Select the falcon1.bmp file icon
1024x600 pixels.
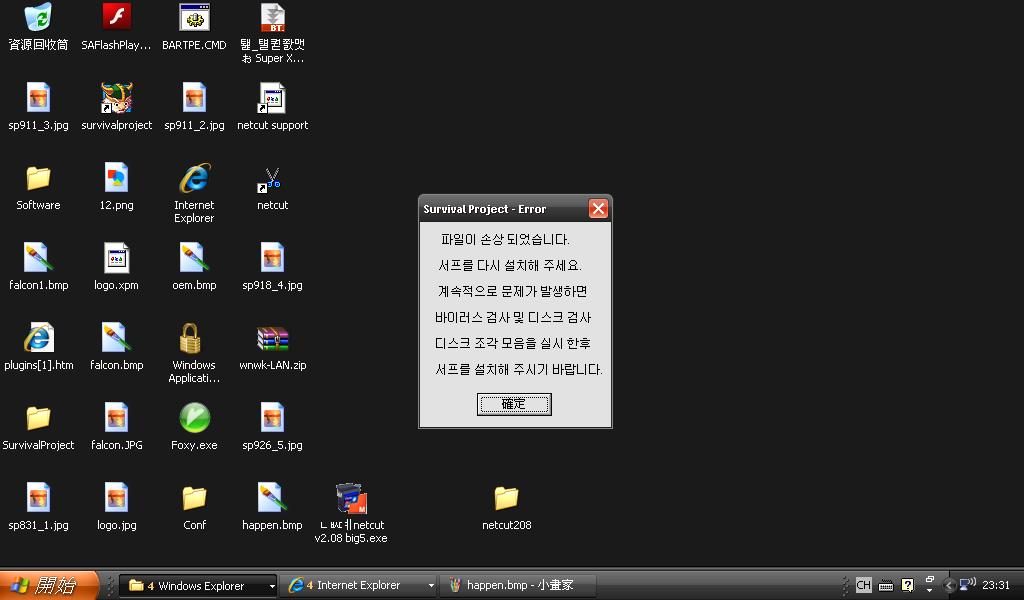click(38, 257)
